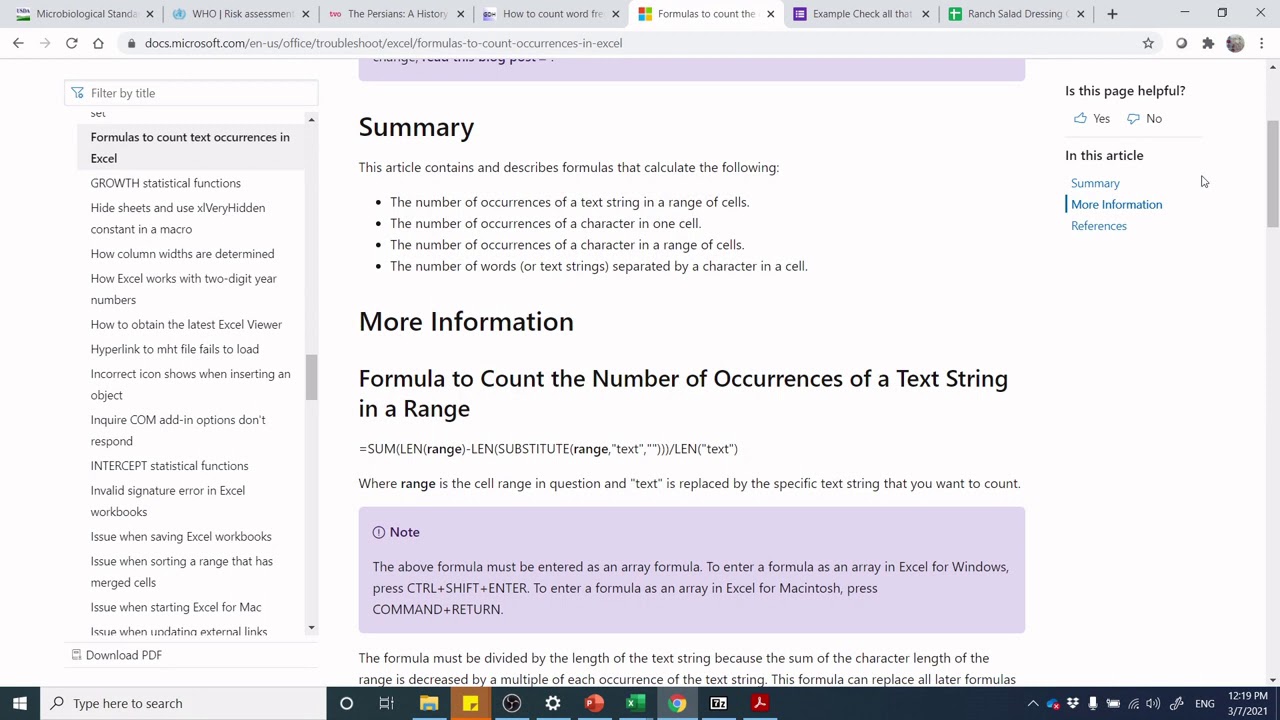Click the 'More Information' main heading
Viewport: 1280px width, 720px height.
[x=466, y=321]
